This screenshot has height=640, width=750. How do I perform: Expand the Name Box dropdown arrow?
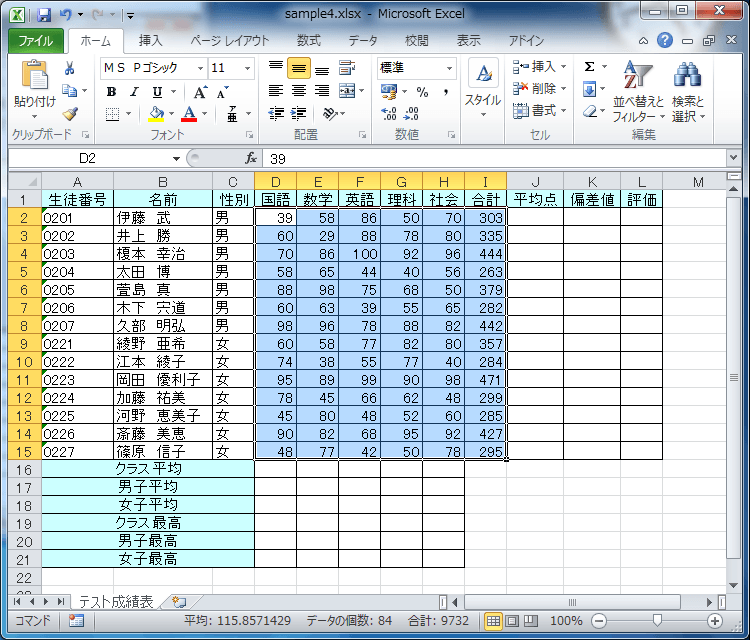tap(176, 158)
